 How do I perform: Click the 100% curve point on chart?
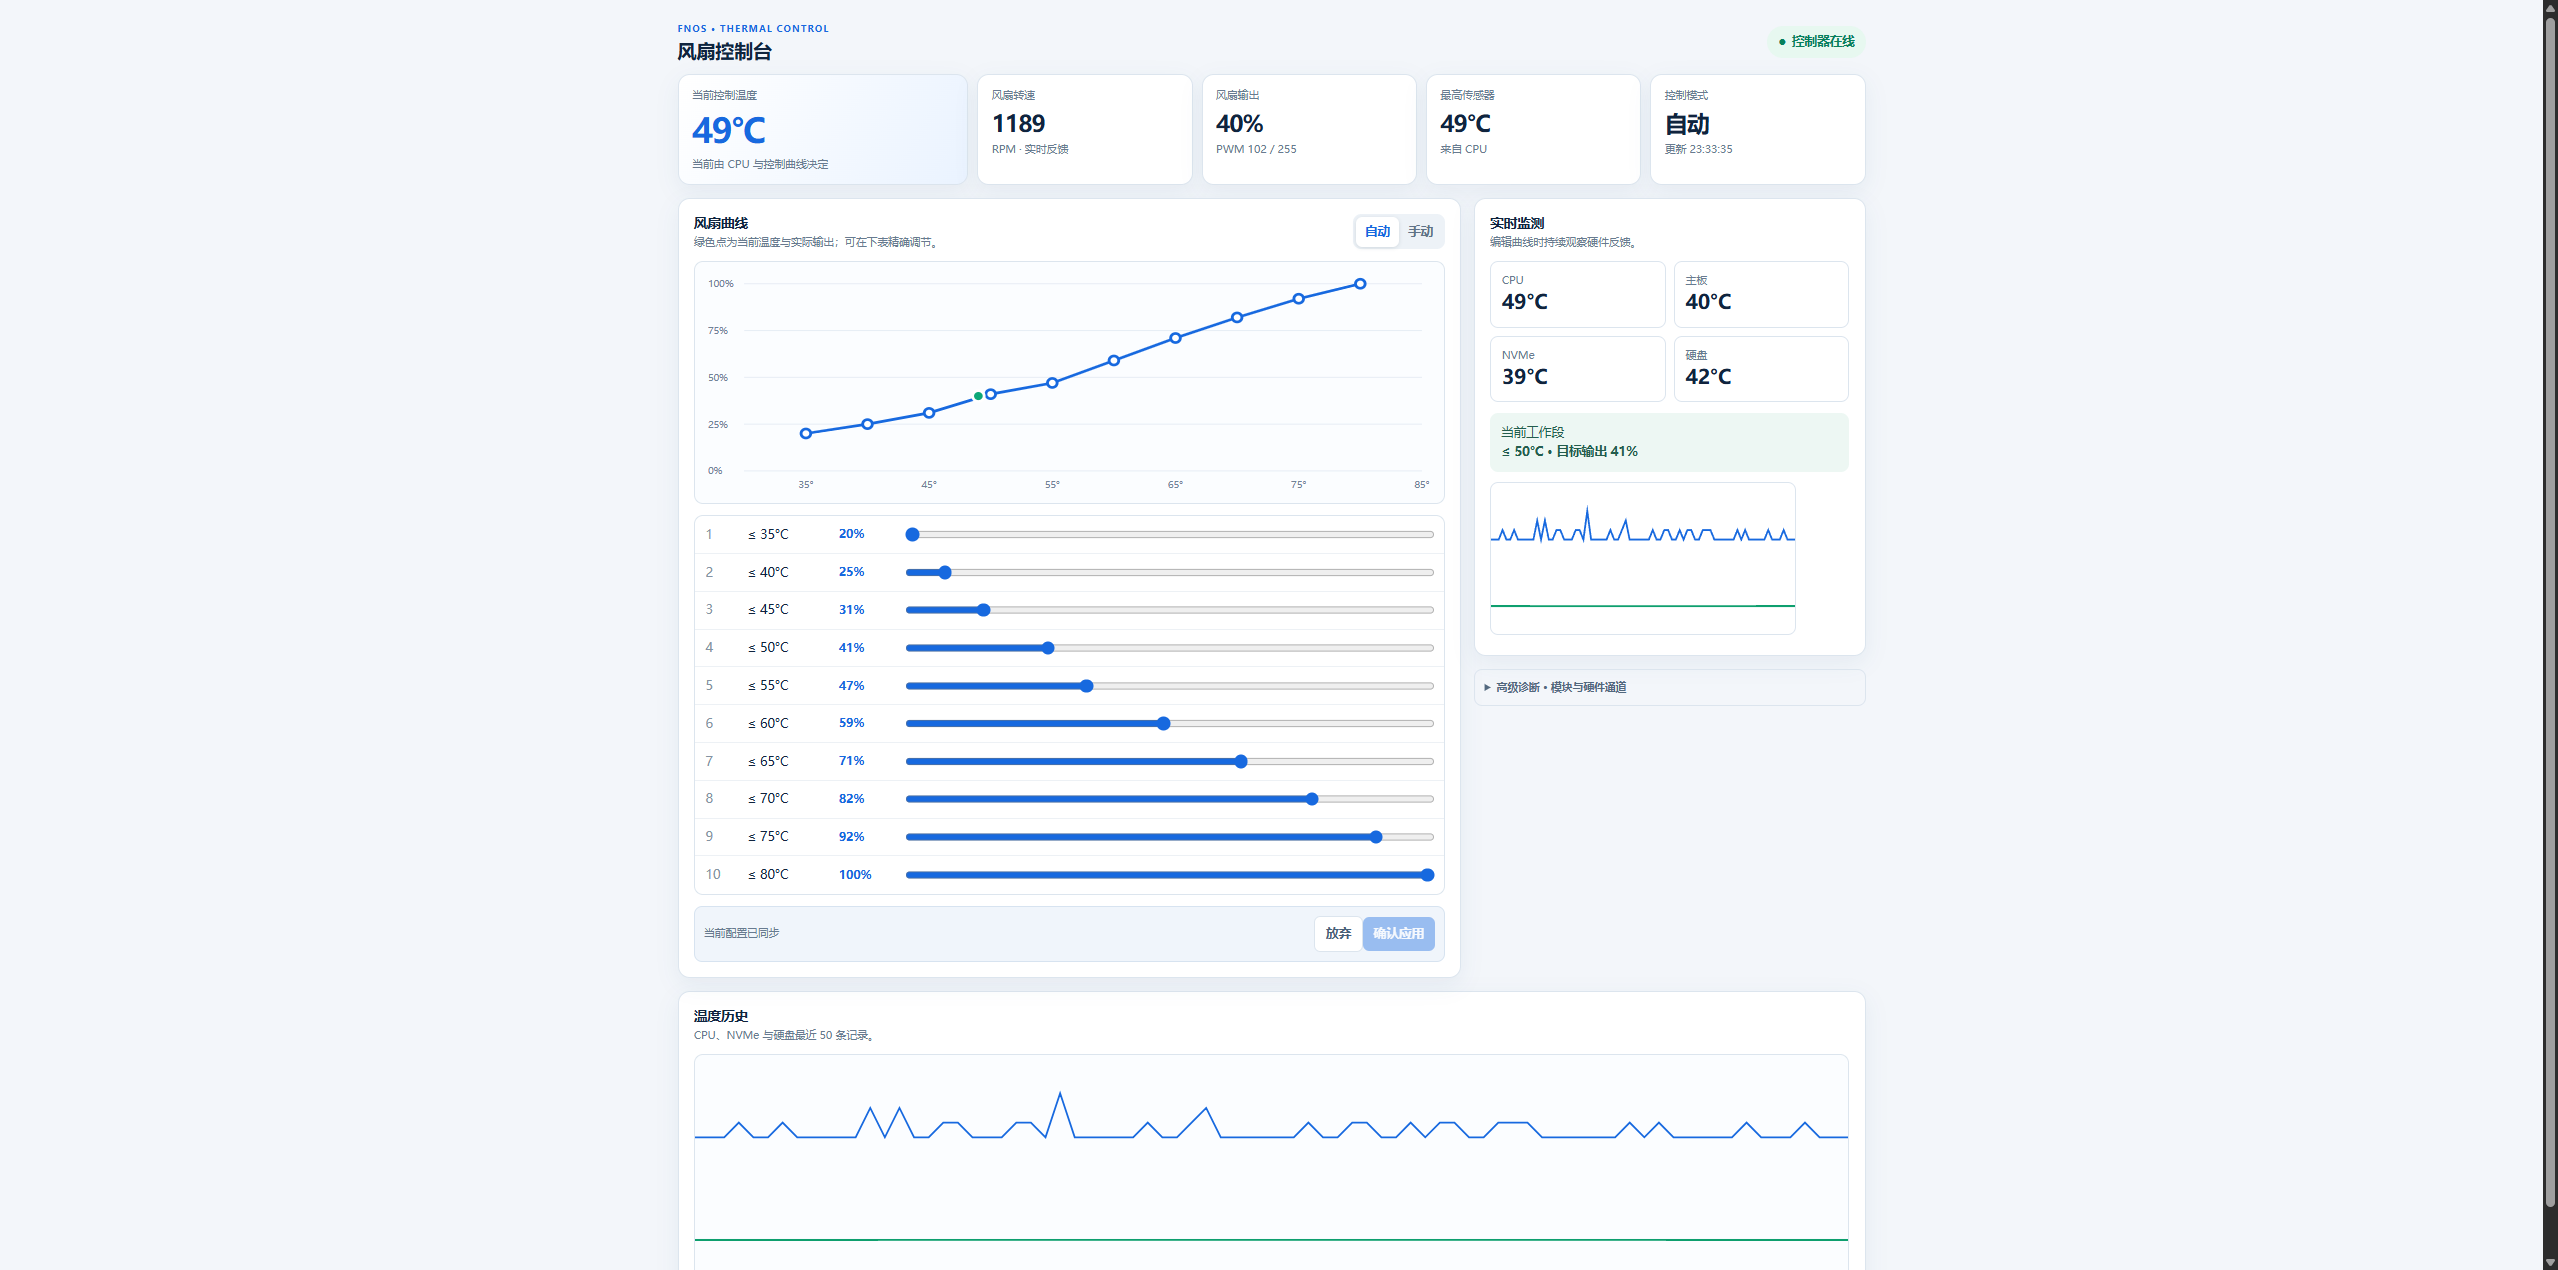click(1360, 284)
